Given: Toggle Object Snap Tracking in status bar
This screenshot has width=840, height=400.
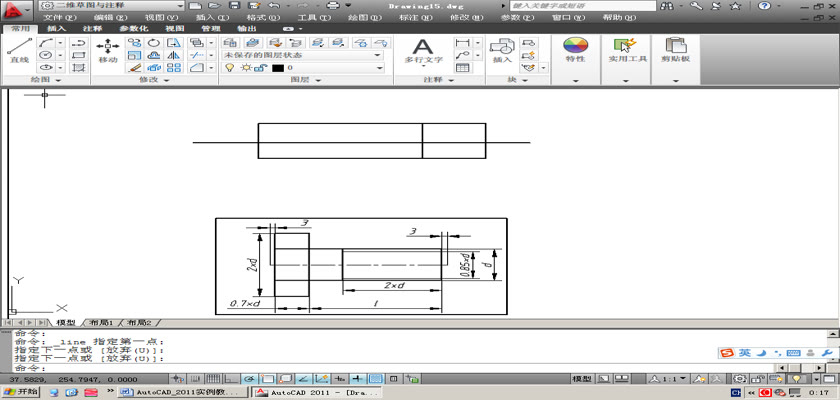Looking at the screenshot, I should click(303, 379).
